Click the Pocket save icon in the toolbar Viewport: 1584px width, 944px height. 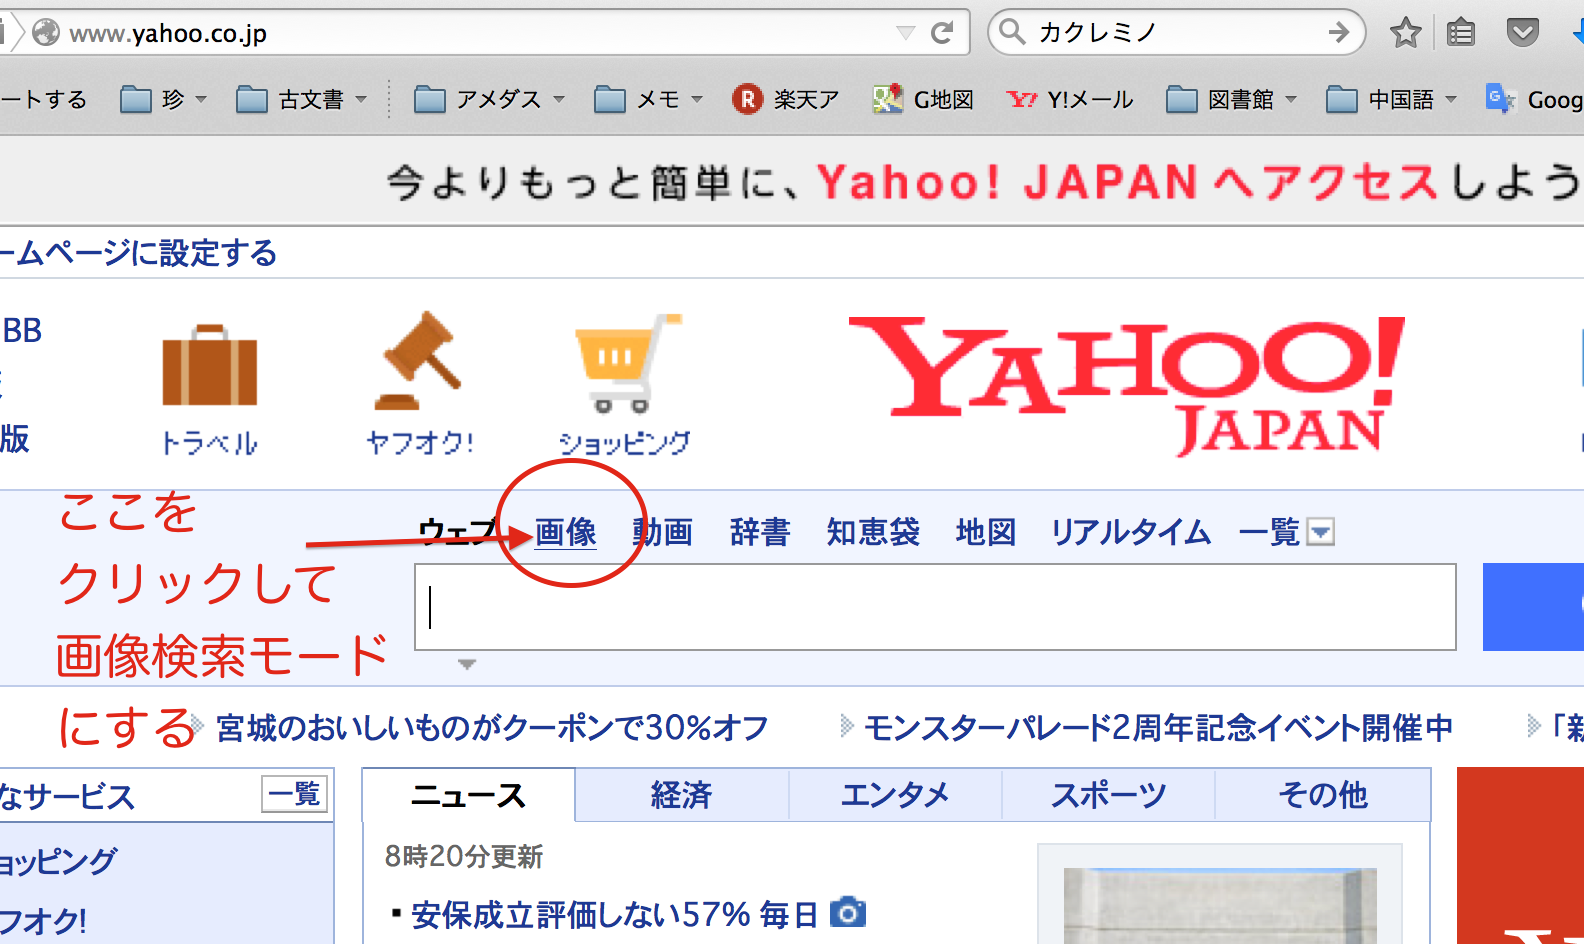tap(1522, 33)
